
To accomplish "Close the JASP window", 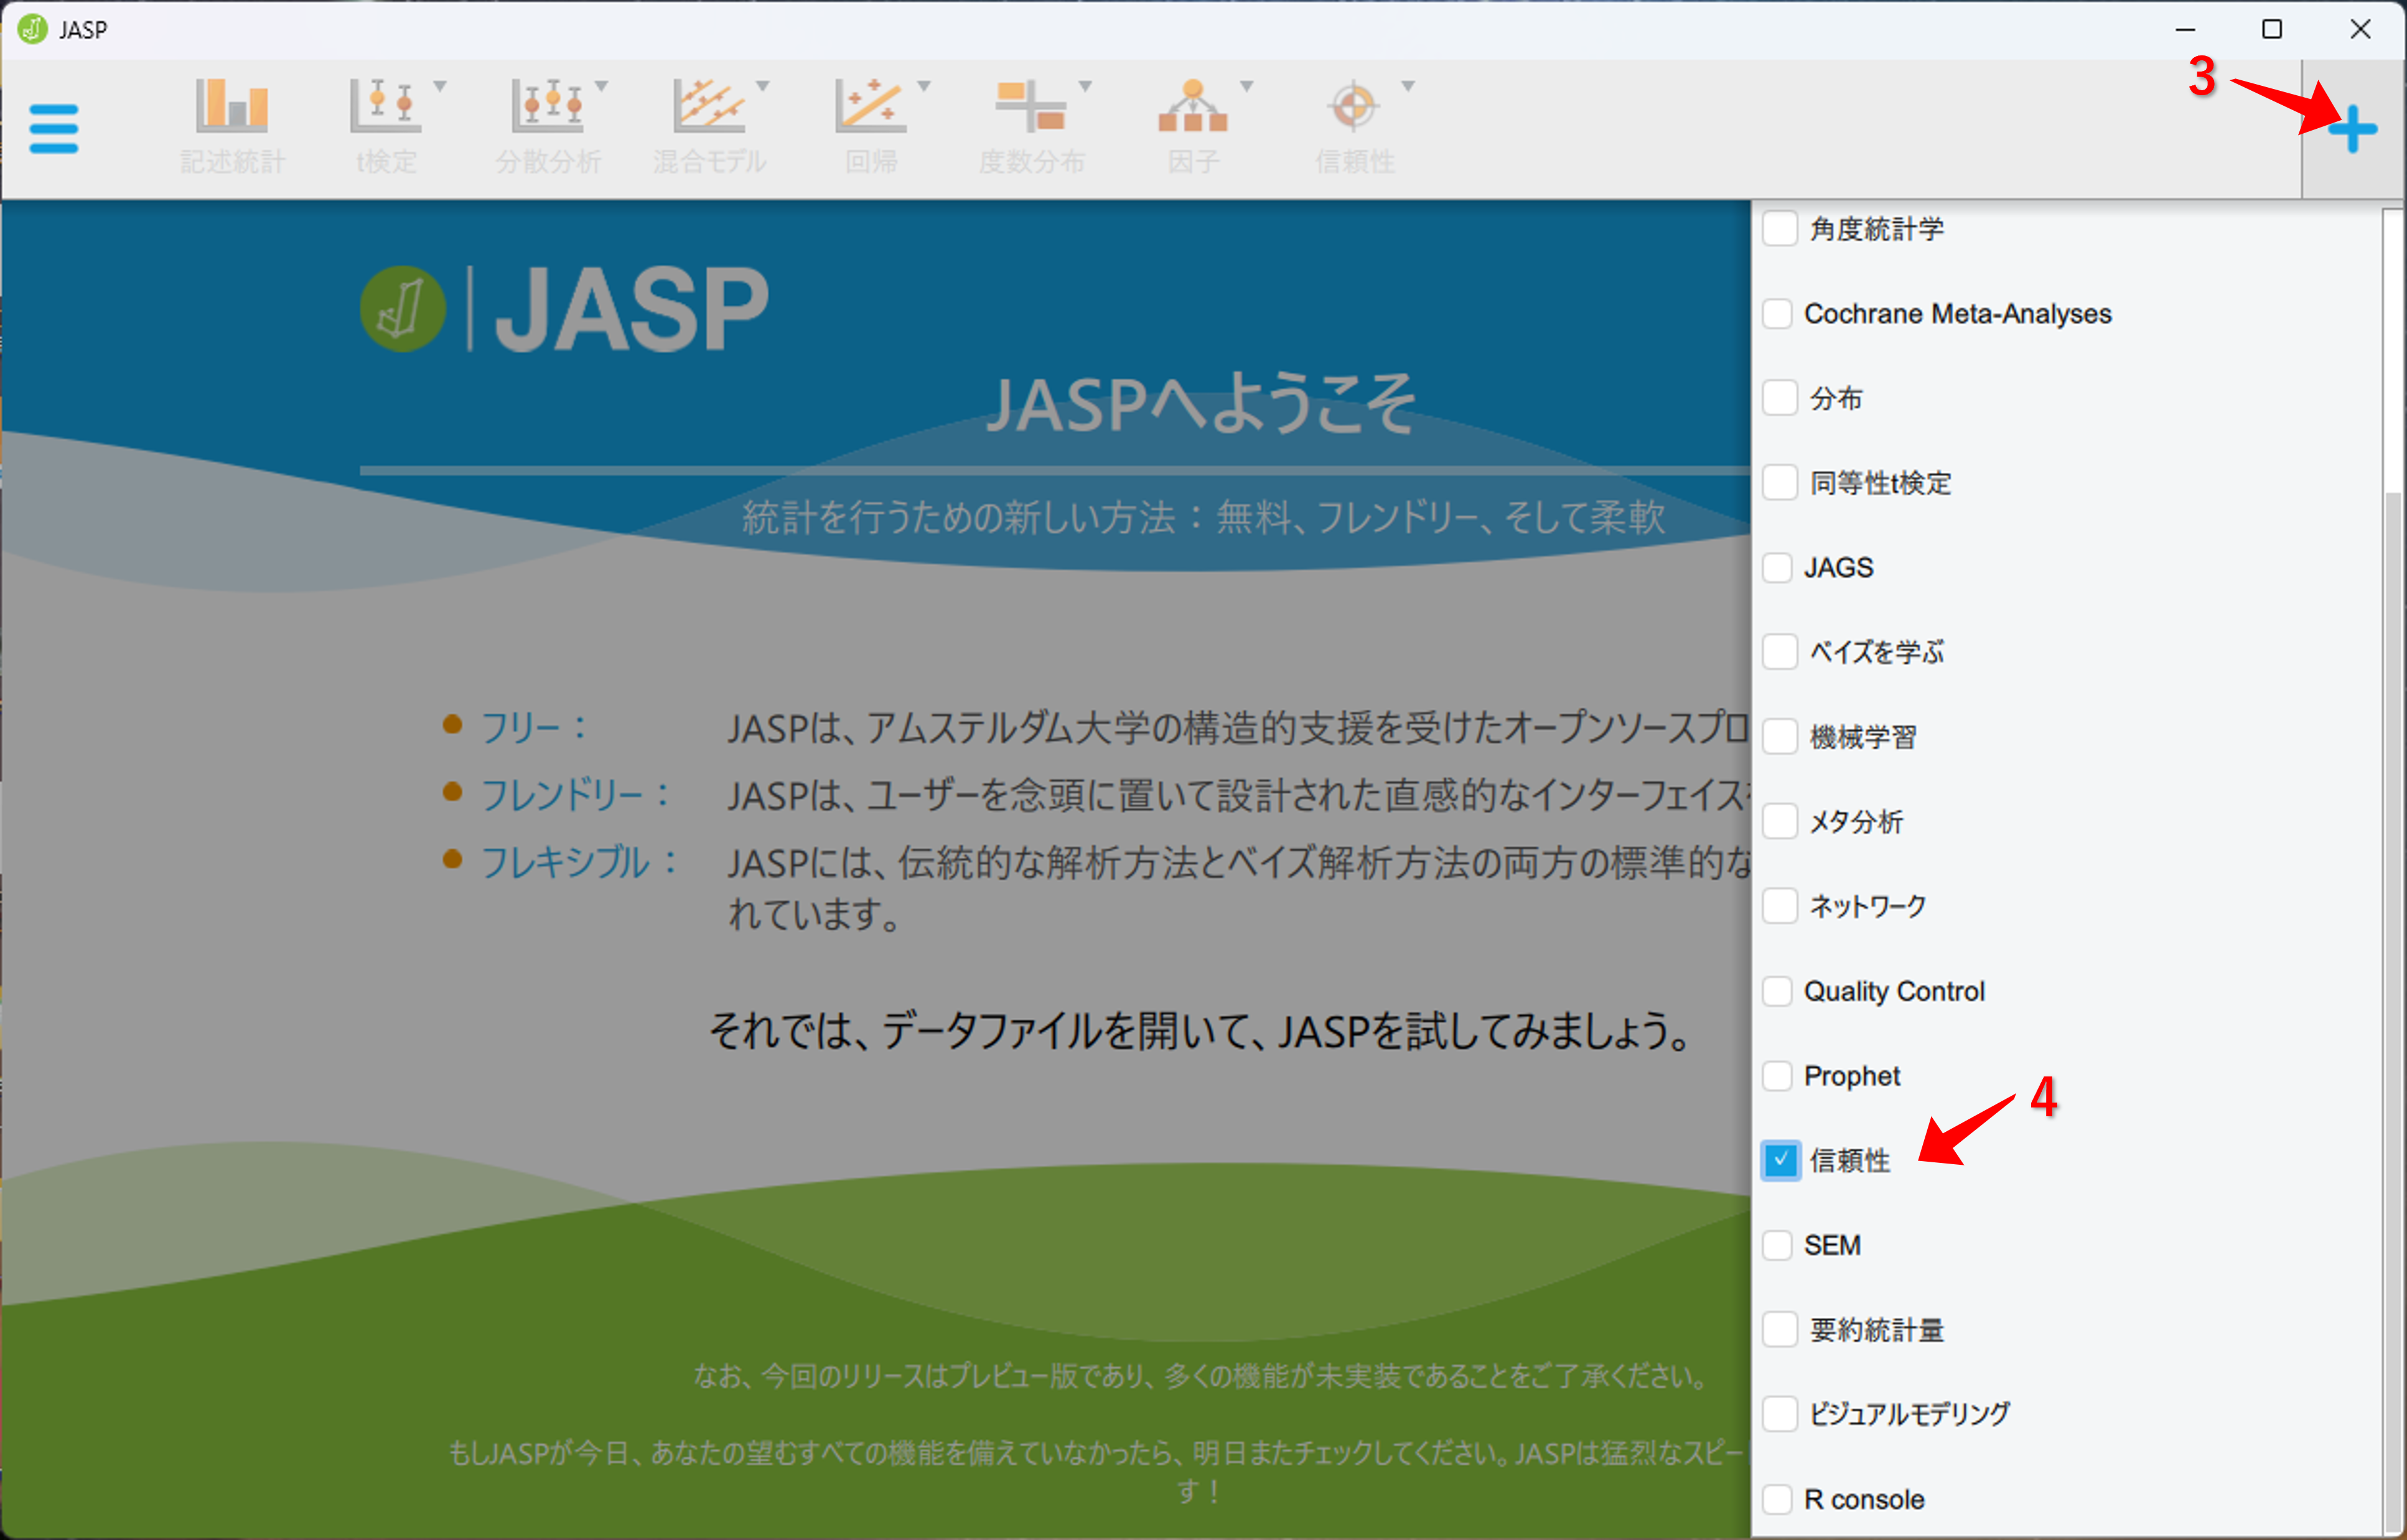I will 2360,29.
